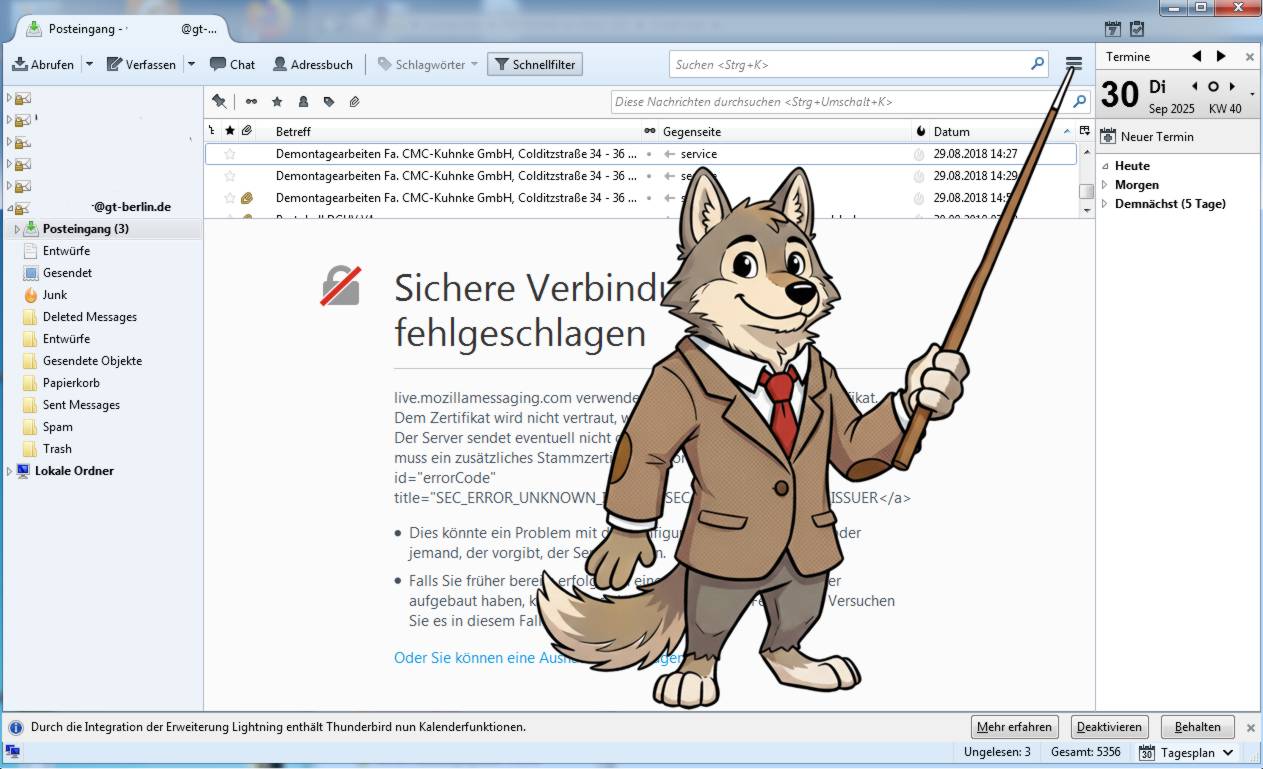Toggle the Schnellfilter bar button

coord(535,64)
